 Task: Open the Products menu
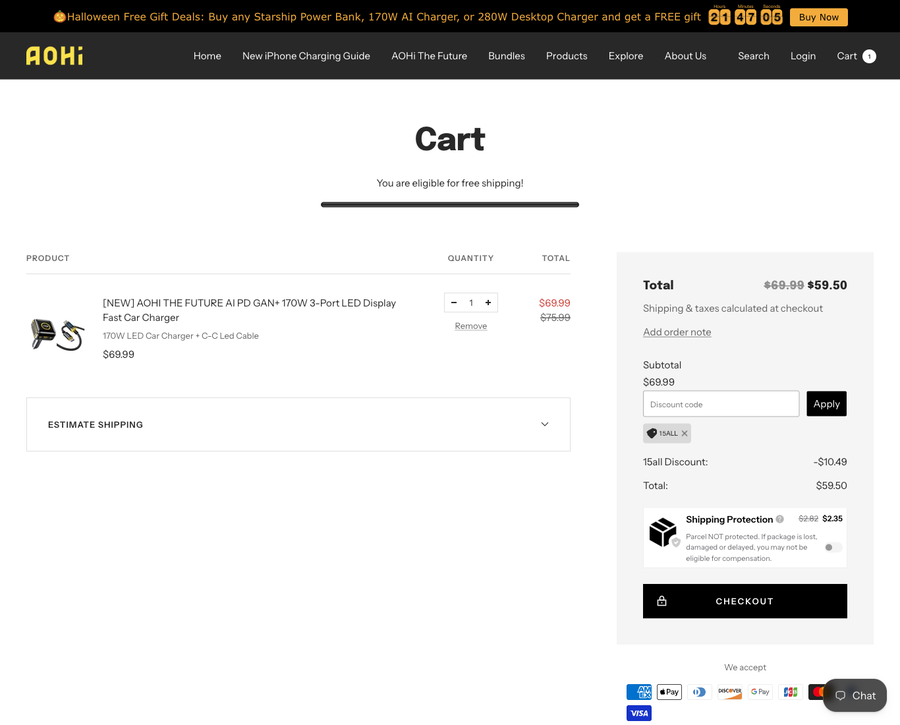[x=567, y=56]
